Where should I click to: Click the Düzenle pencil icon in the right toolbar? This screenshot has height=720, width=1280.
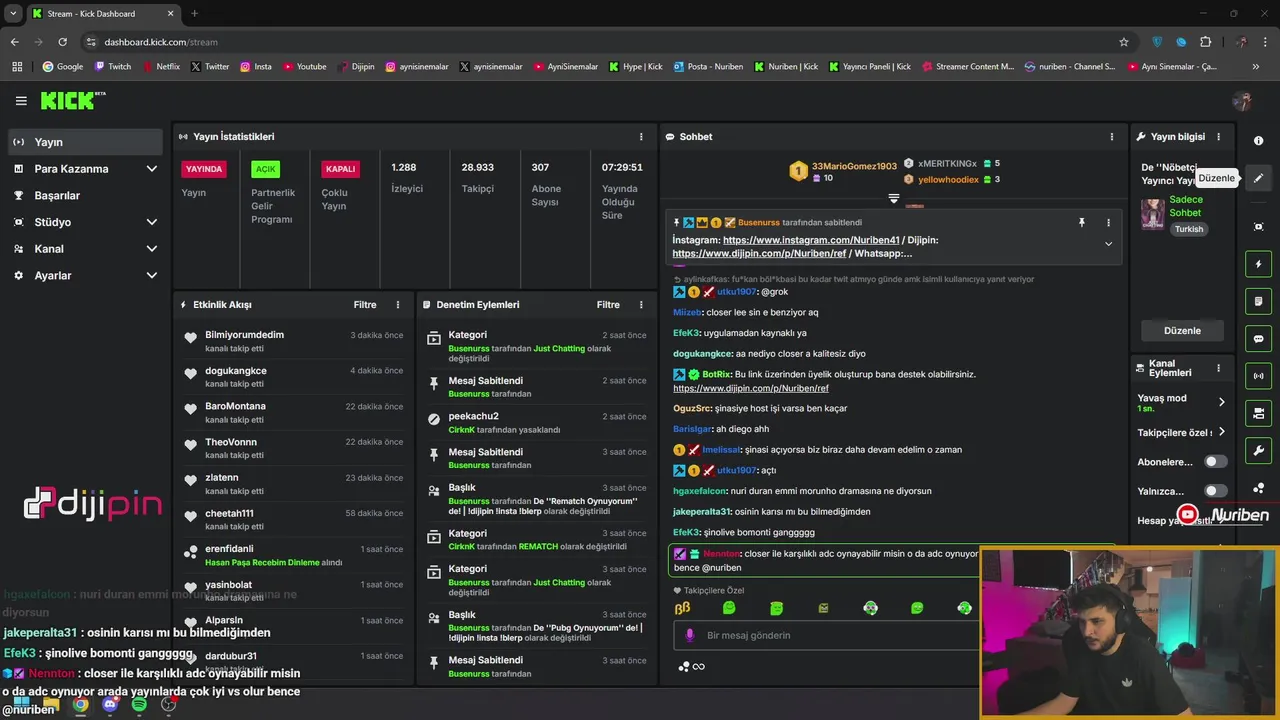click(1258, 178)
